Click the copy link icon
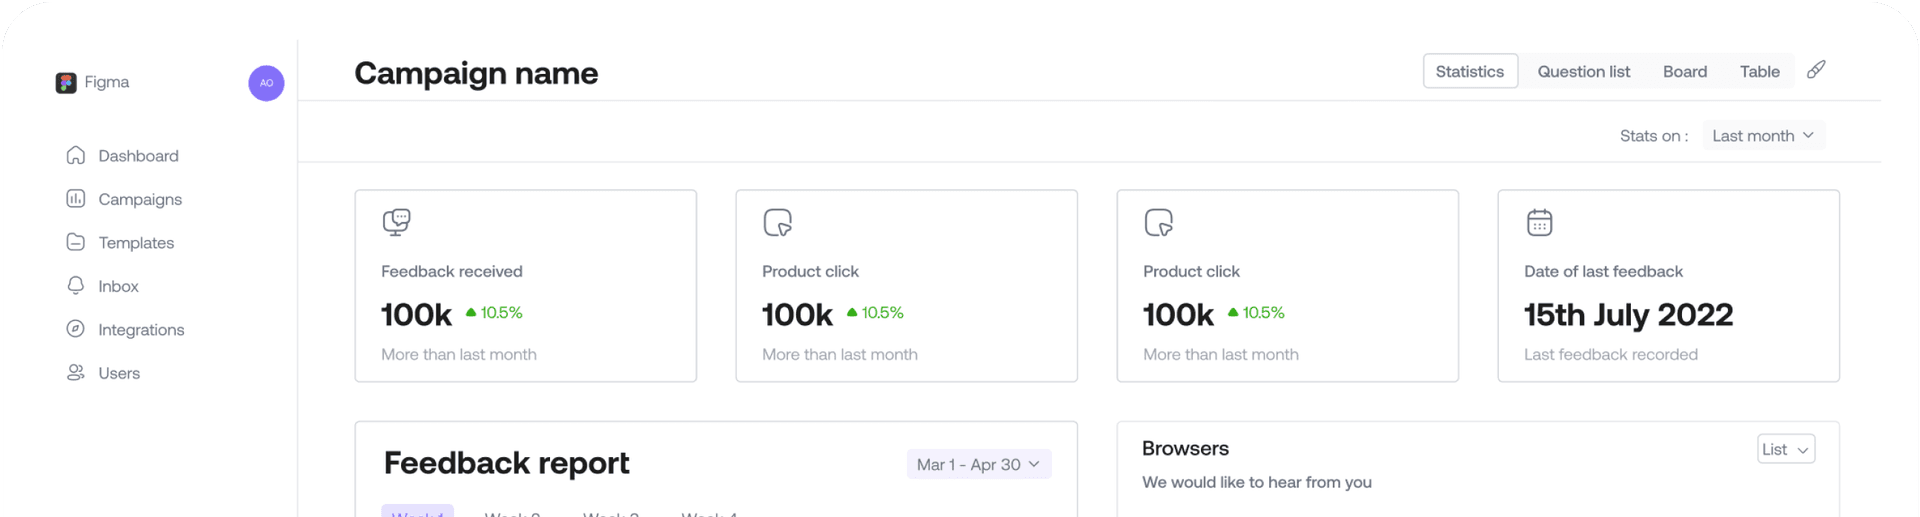The image size is (1920, 517). tap(1816, 70)
